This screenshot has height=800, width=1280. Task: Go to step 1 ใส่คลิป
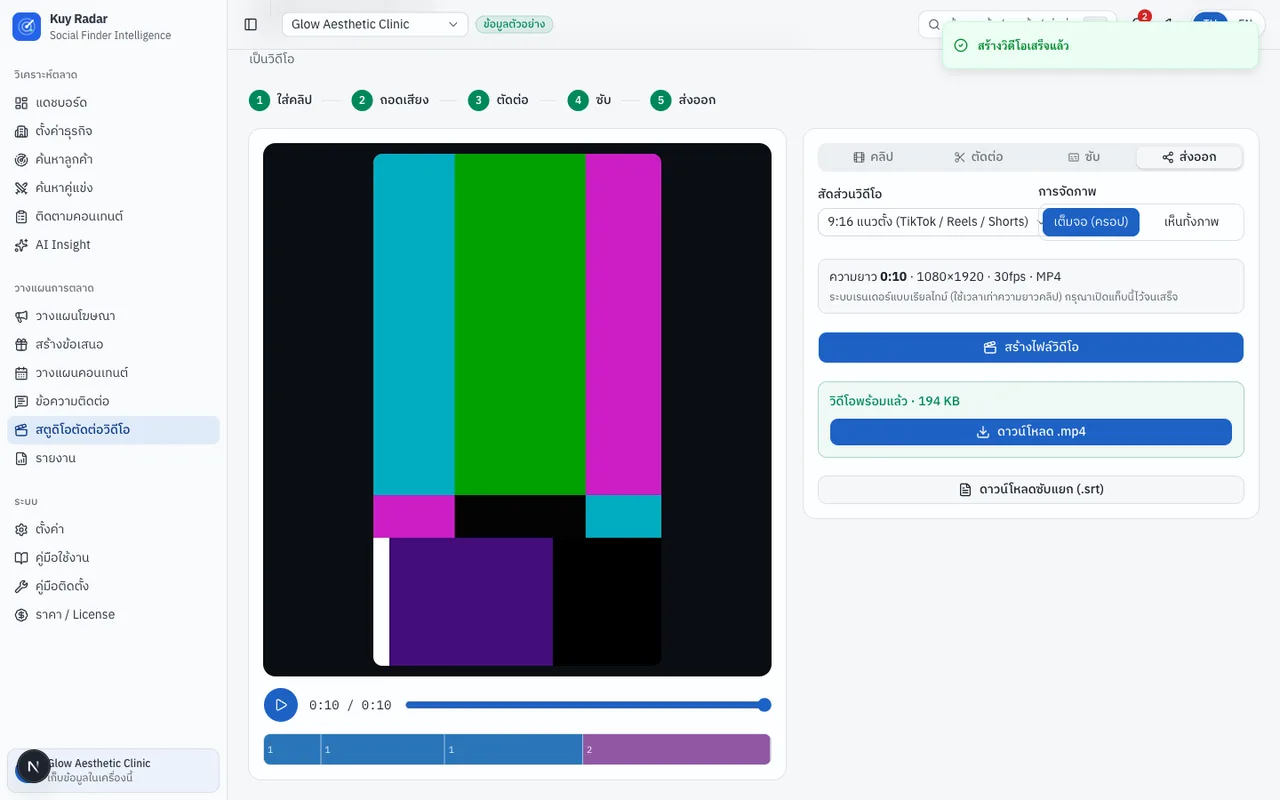281,100
